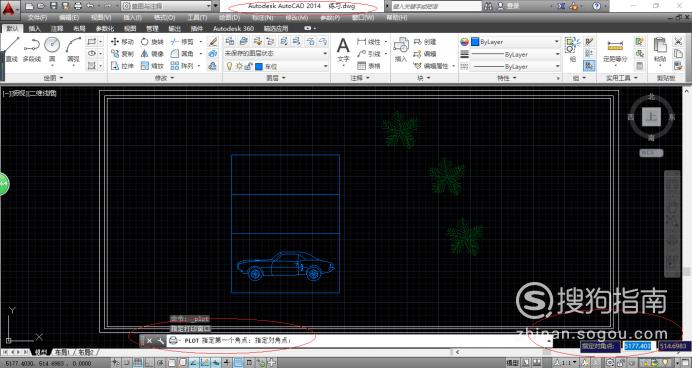Open the current layer dropdown (车位)
The height and width of the screenshot is (368, 692).
tap(276, 66)
